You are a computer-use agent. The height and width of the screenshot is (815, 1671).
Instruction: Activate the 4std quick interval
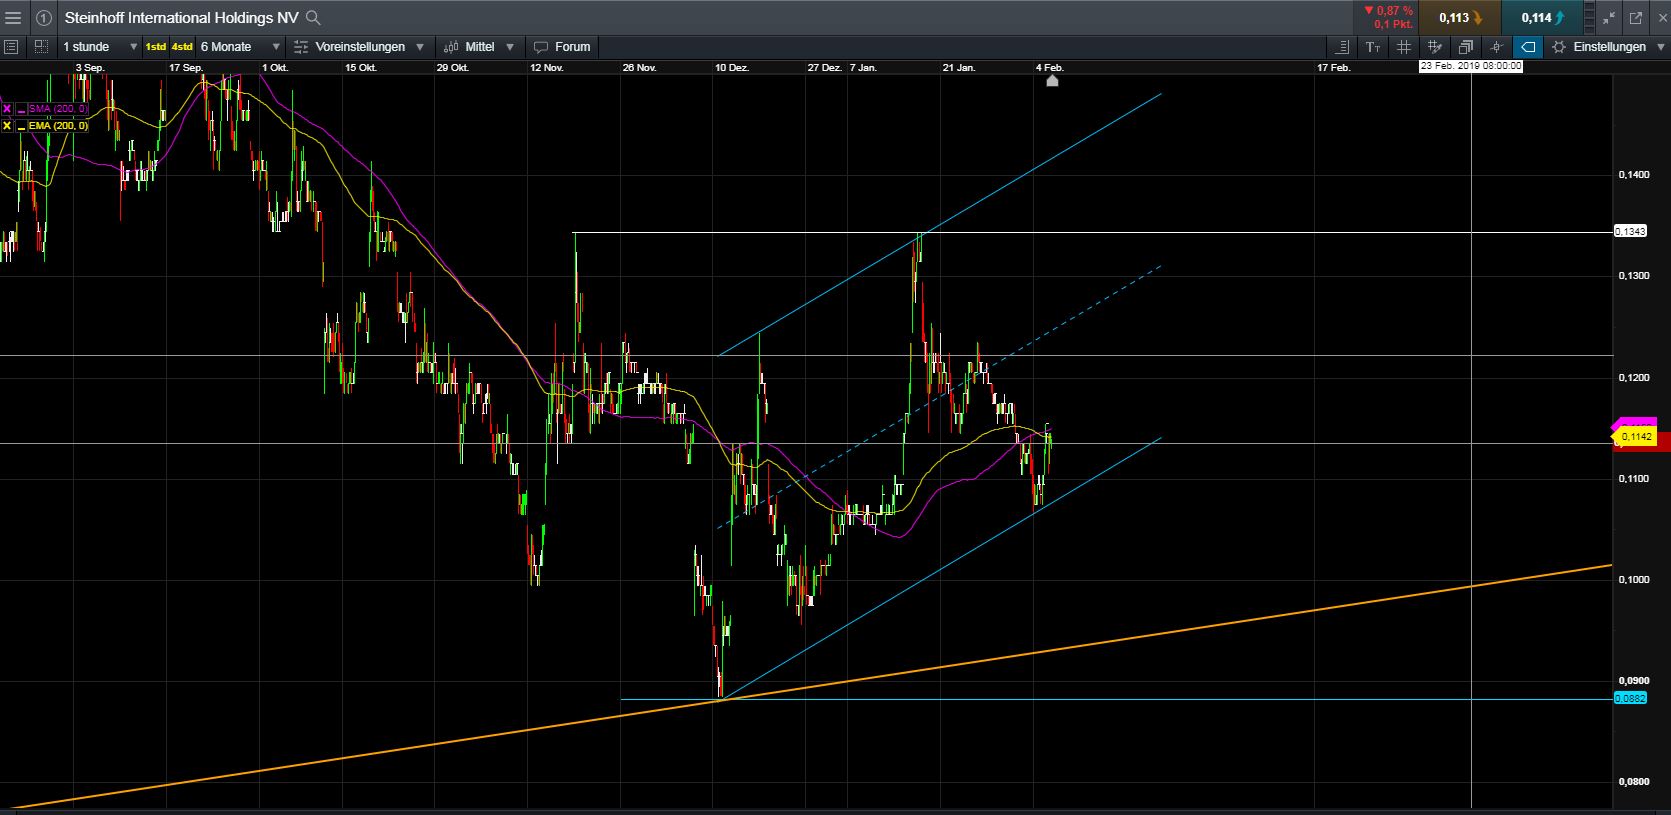tap(182, 47)
